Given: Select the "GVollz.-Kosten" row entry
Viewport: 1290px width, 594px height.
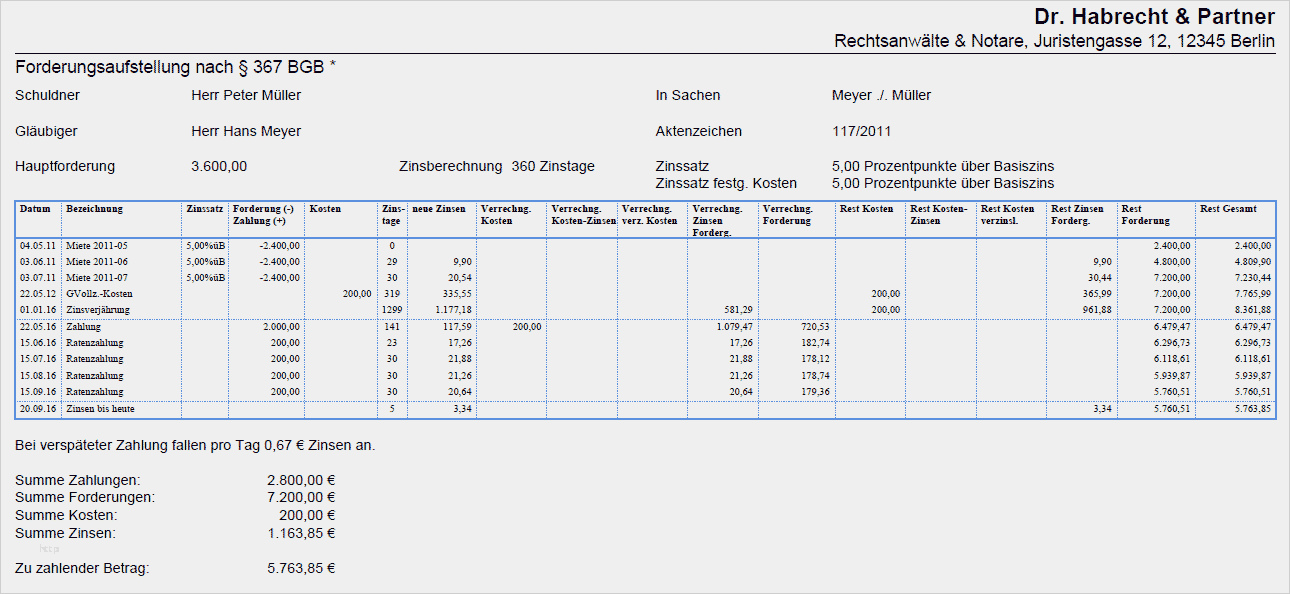Looking at the screenshot, I should (x=99, y=294).
